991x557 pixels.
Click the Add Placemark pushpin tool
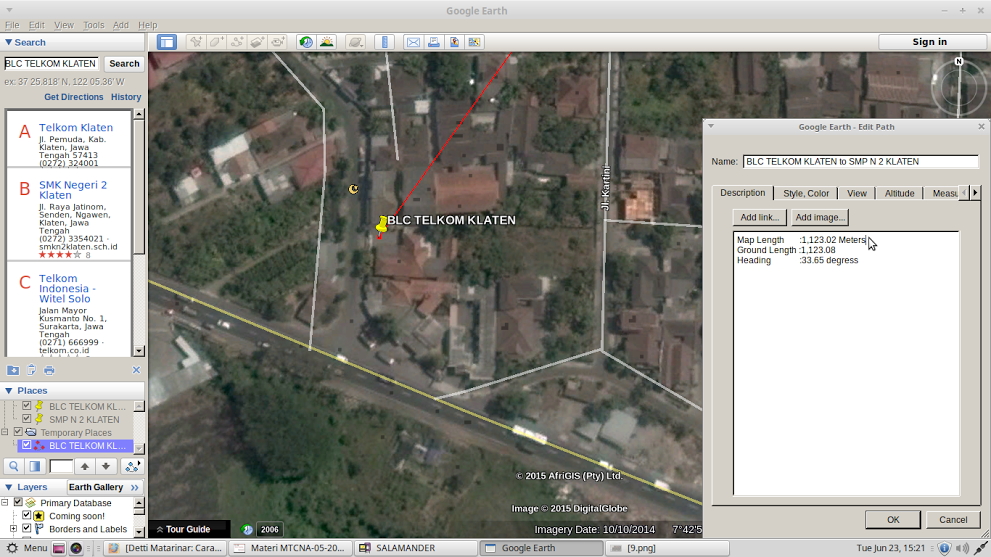click(x=196, y=42)
